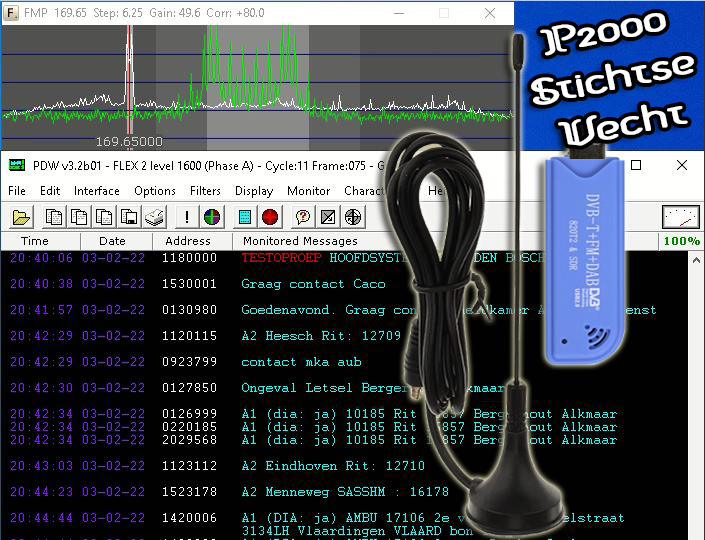Click timestamp 20:40:06
Screen dimensions: 705x540
[x=41, y=258]
